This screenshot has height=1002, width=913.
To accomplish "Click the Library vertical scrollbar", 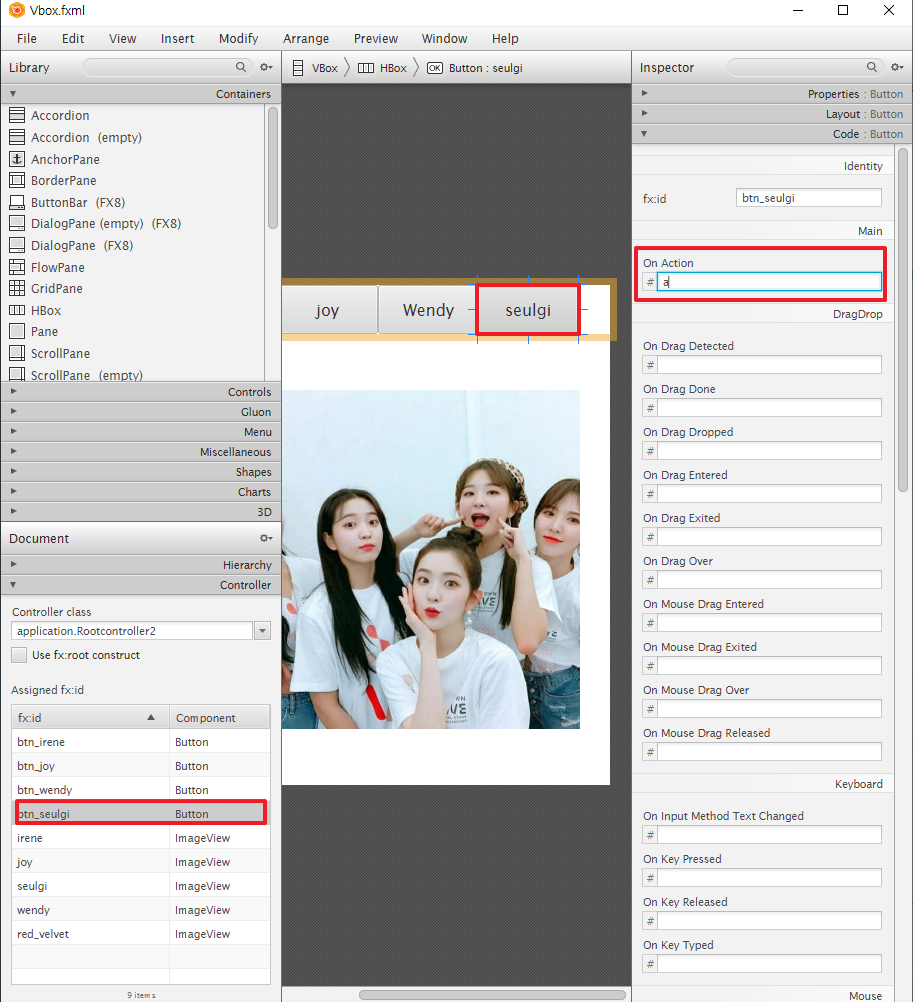I will 273,167.
